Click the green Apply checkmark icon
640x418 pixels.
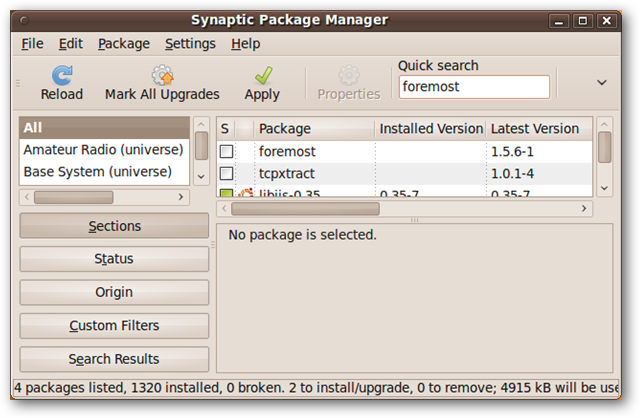coord(263,75)
